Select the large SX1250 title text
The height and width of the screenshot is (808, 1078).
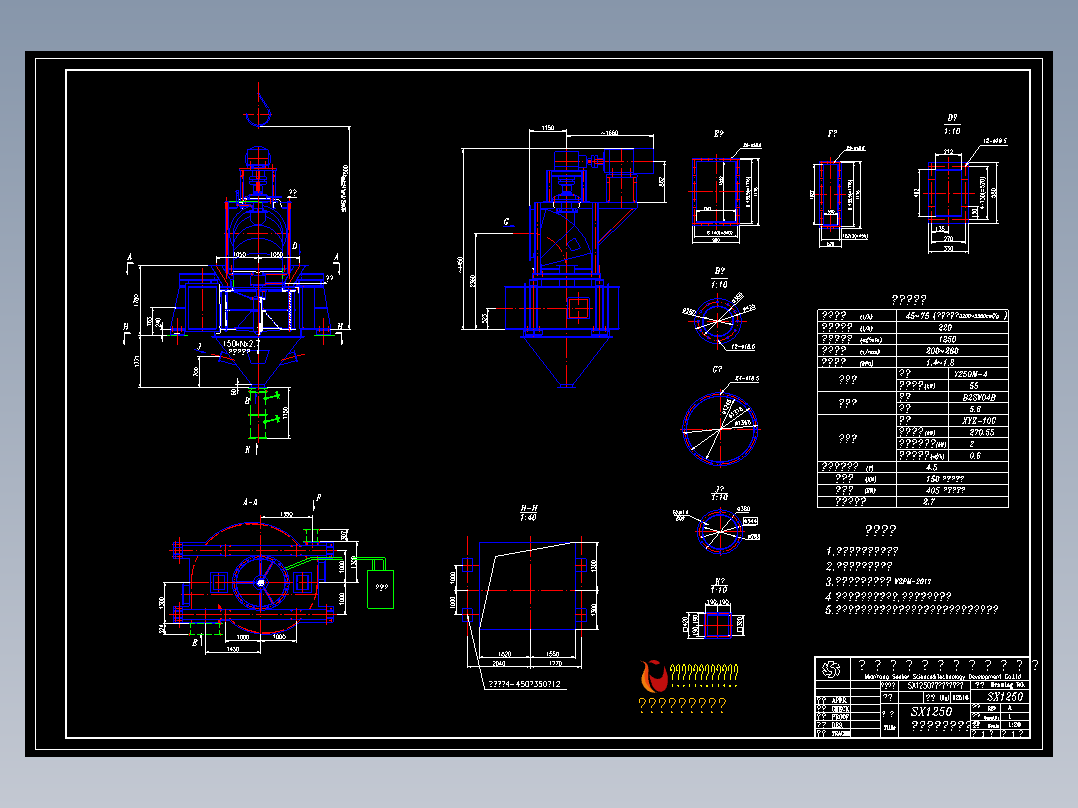(932, 712)
